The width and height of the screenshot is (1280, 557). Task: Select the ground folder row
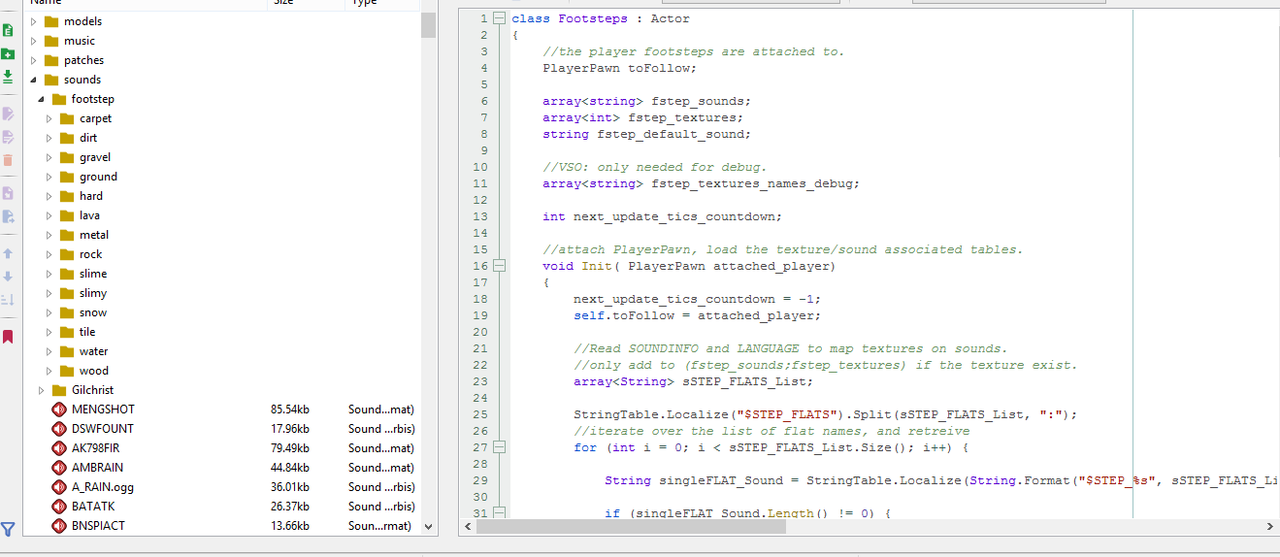[98, 177]
